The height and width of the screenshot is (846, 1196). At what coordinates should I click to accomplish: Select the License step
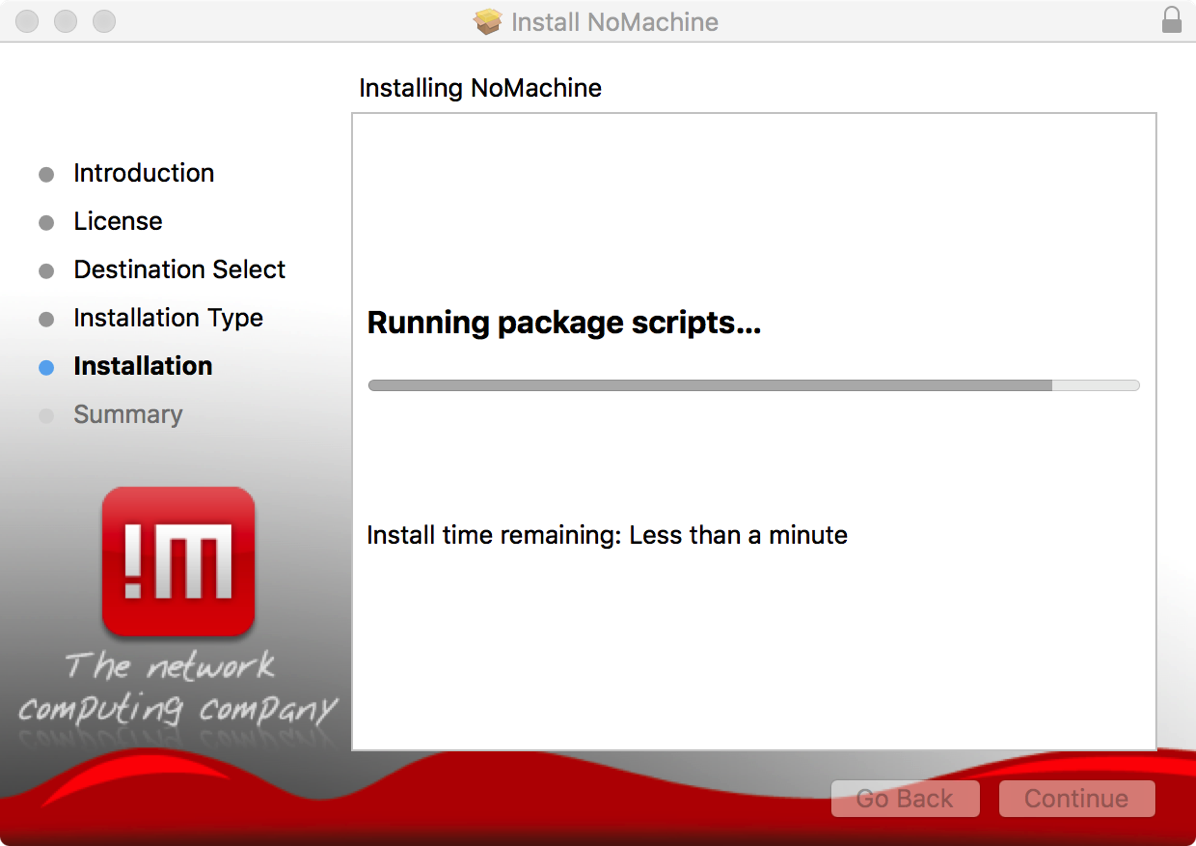[118, 221]
